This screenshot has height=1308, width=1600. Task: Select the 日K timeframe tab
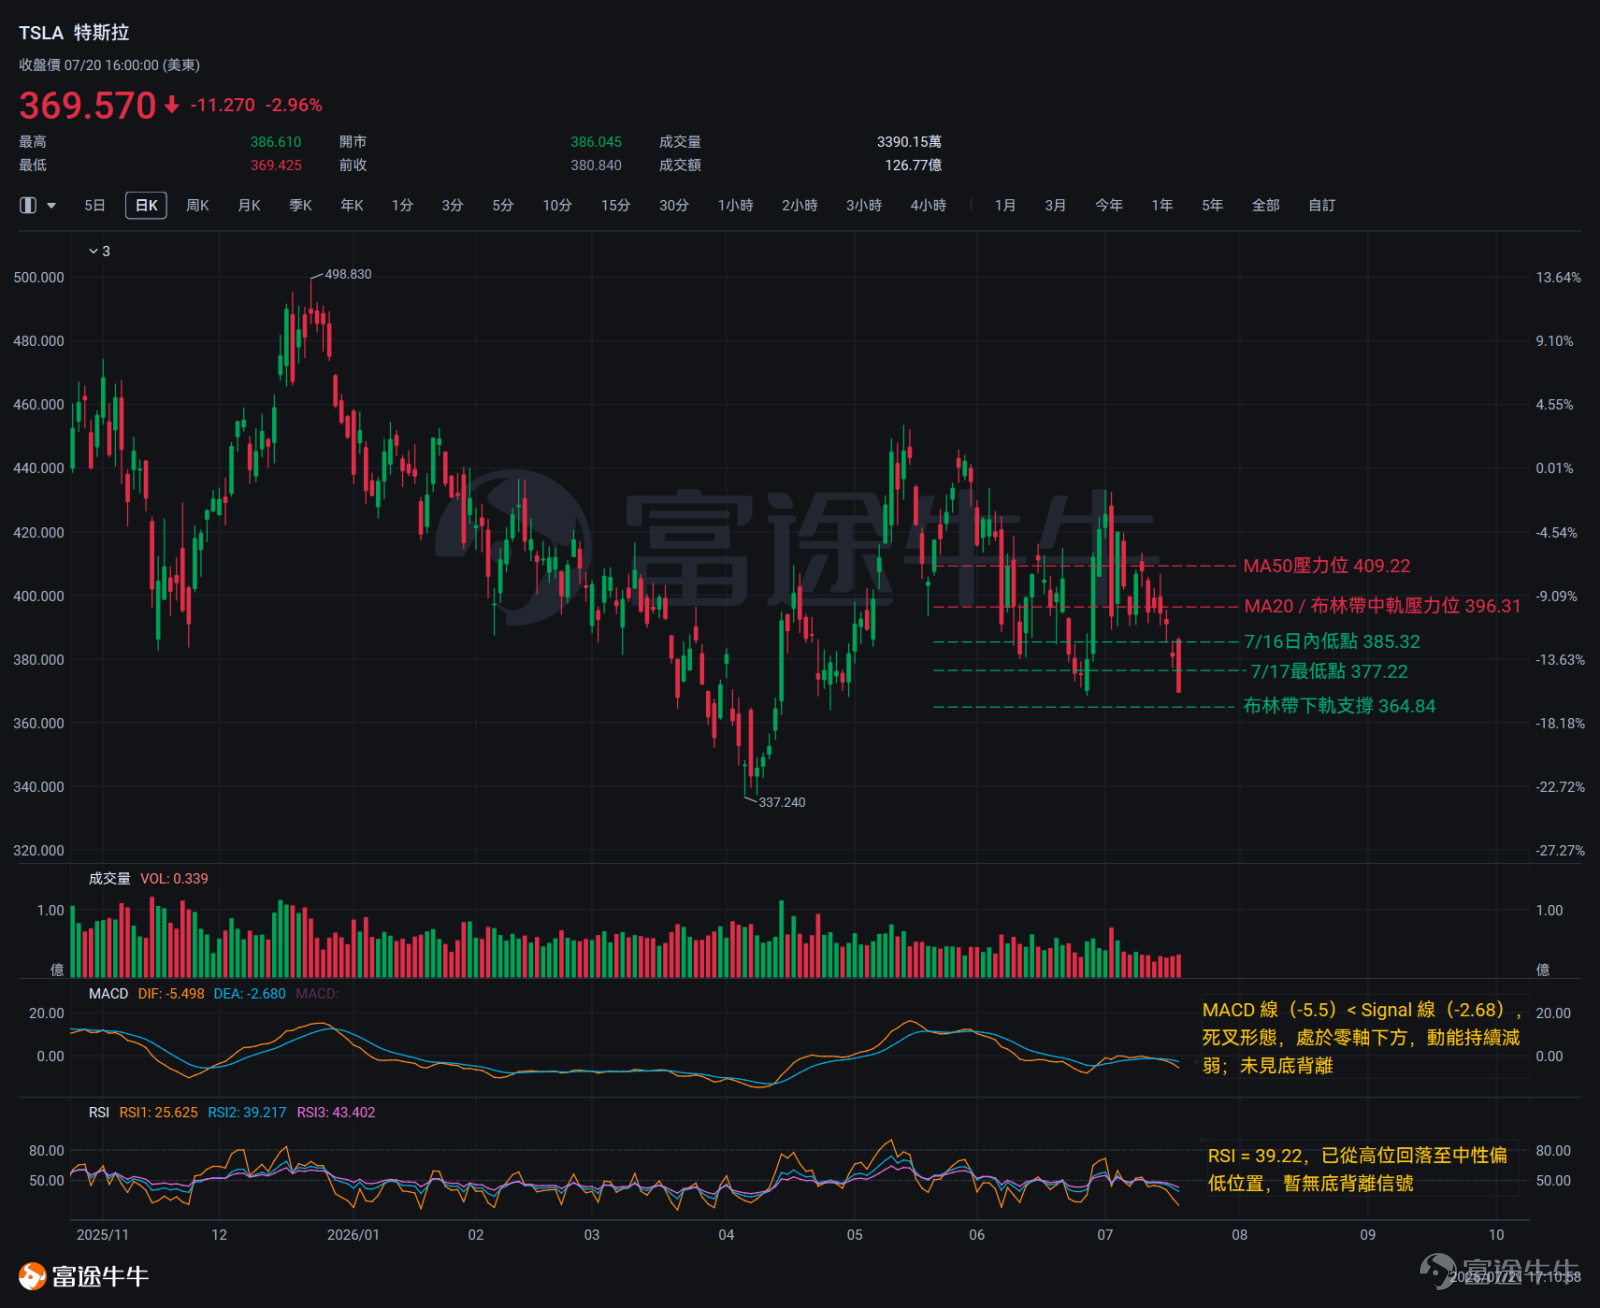[146, 205]
